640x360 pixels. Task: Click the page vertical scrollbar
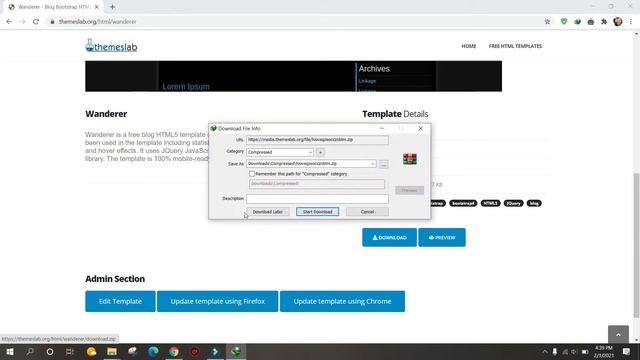[x=636, y=245]
